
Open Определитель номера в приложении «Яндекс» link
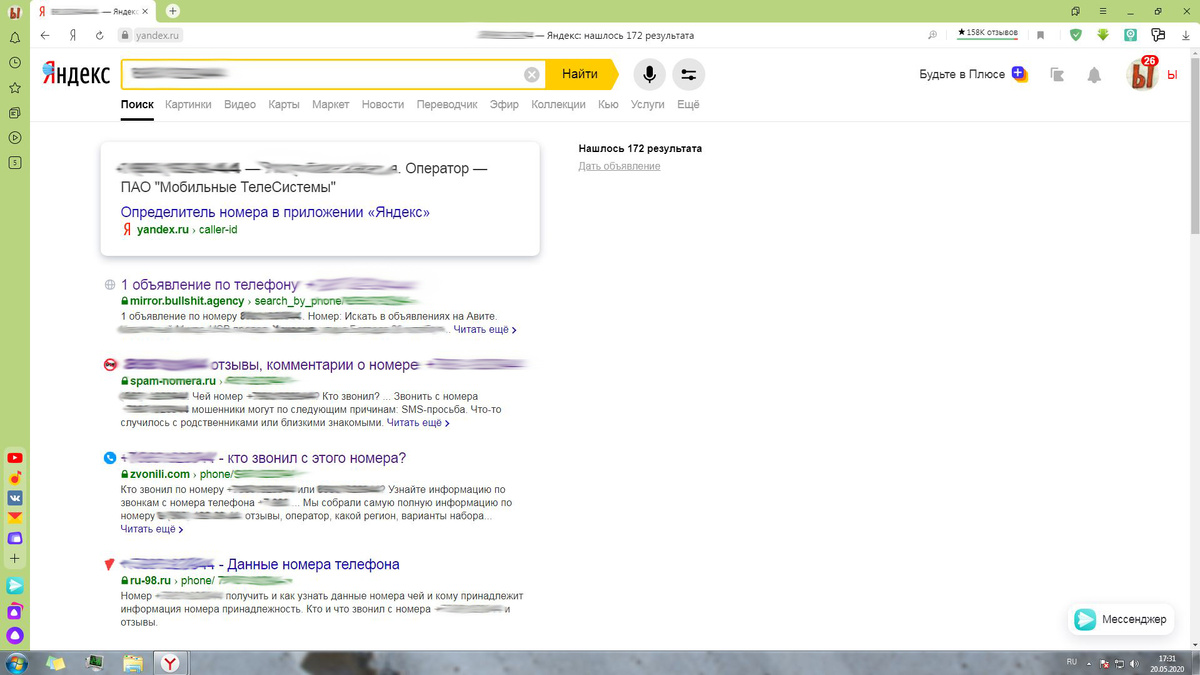click(x=275, y=212)
